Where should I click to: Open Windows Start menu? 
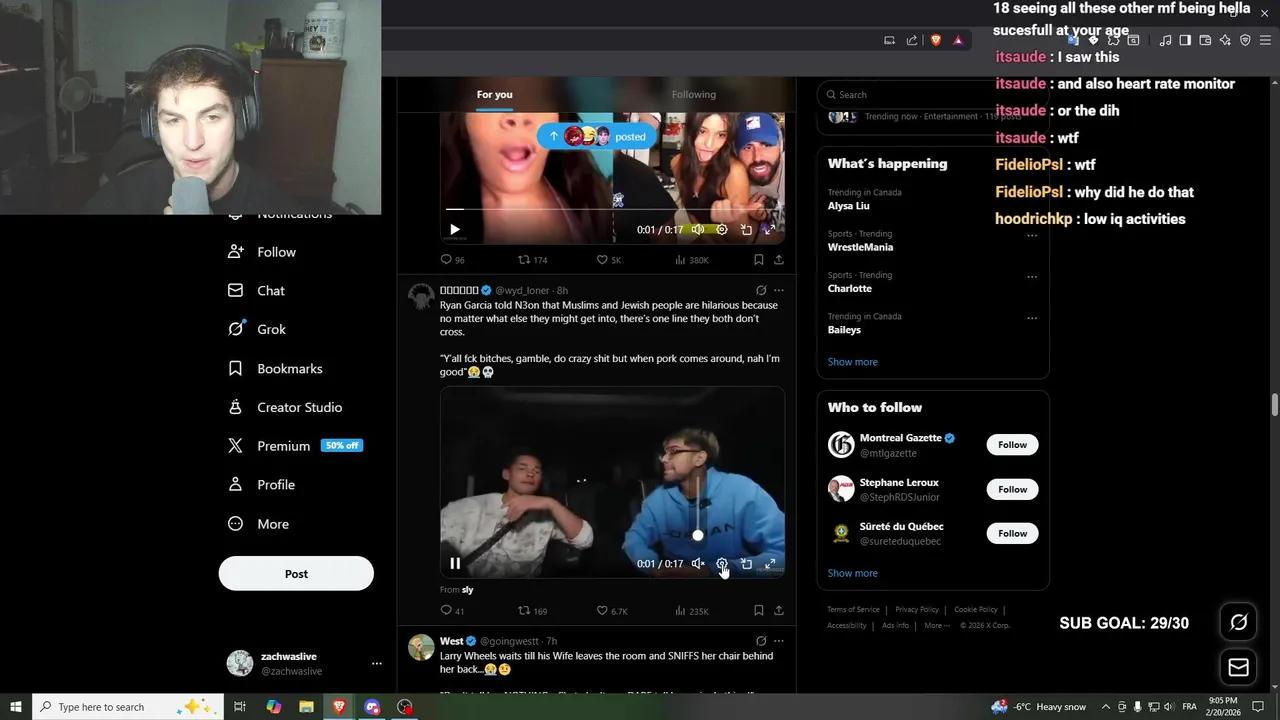(16, 707)
